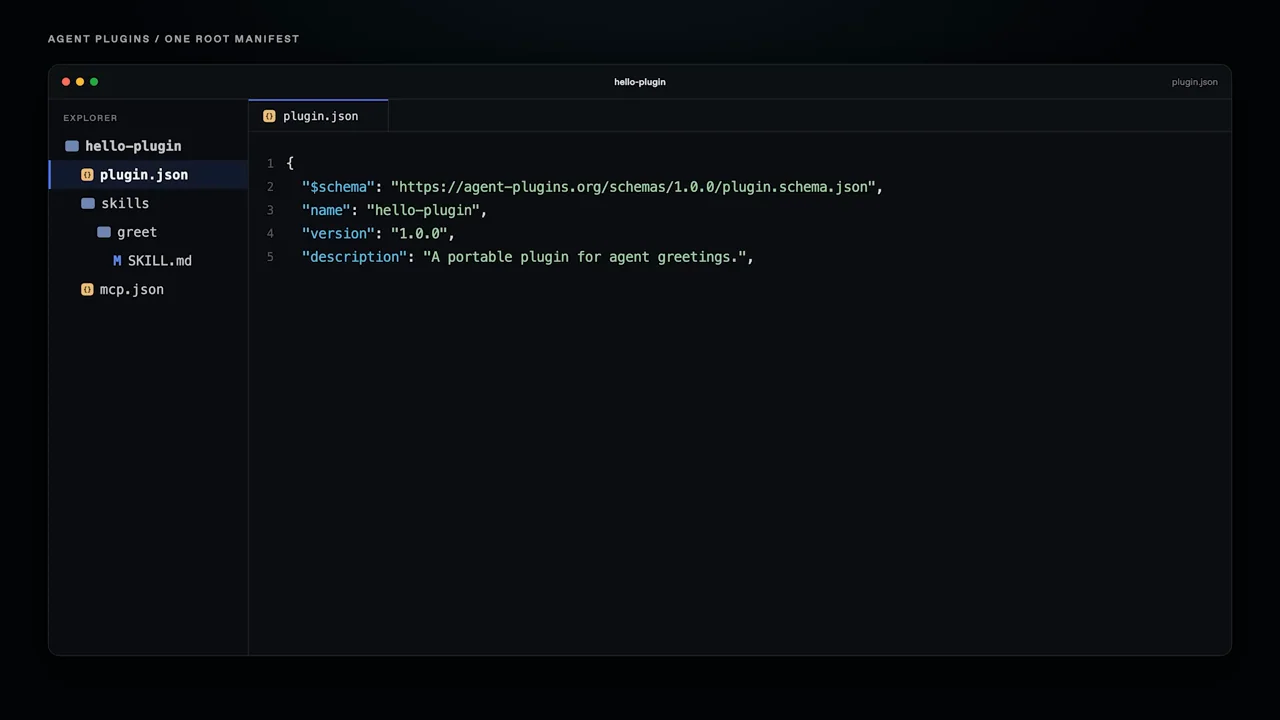Image resolution: width=1280 pixels, height=720 pixels.
Task: Click the plugin.json label at title bar right
Action: tap(1194, 82)
